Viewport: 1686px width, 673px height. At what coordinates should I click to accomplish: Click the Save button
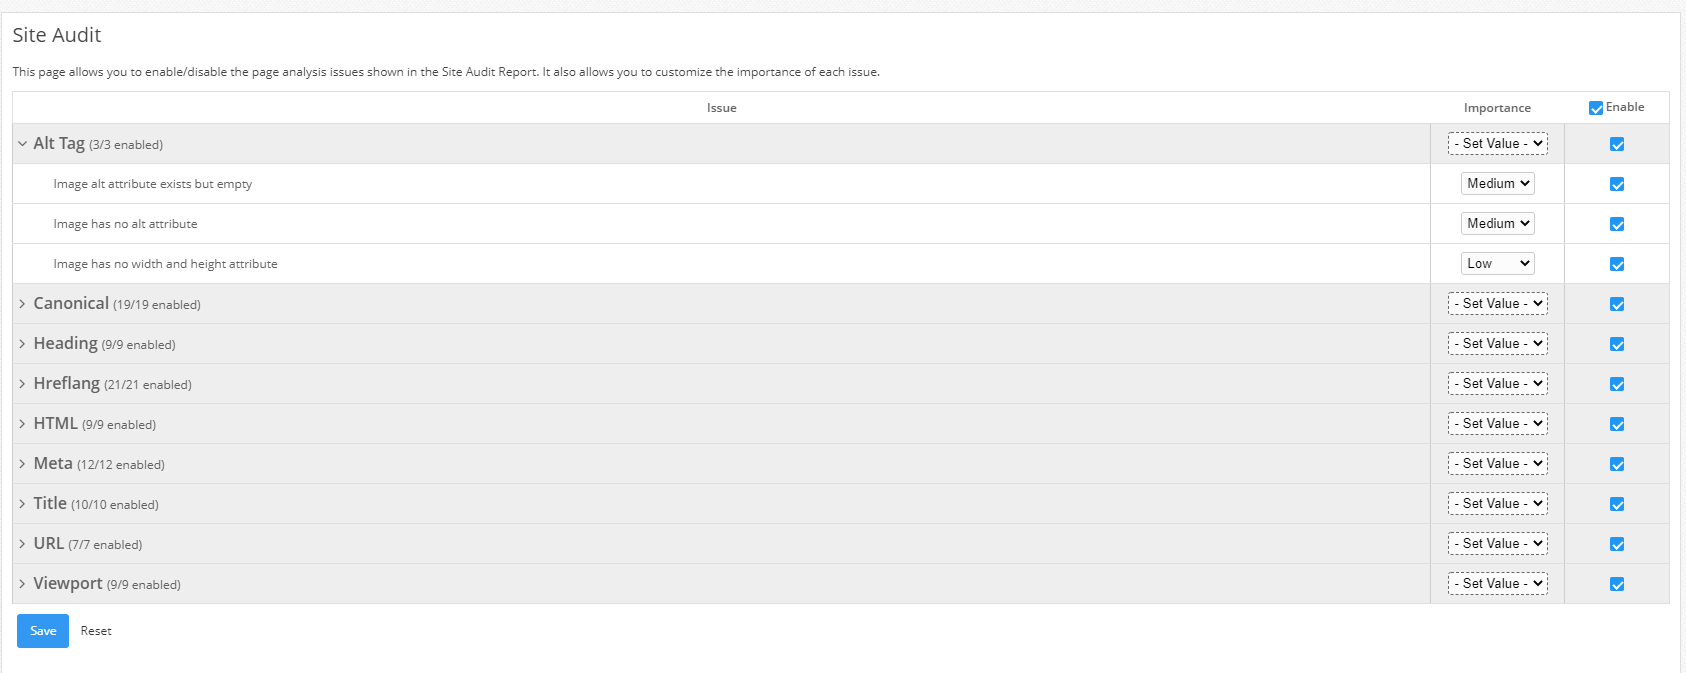coord(43,631)
